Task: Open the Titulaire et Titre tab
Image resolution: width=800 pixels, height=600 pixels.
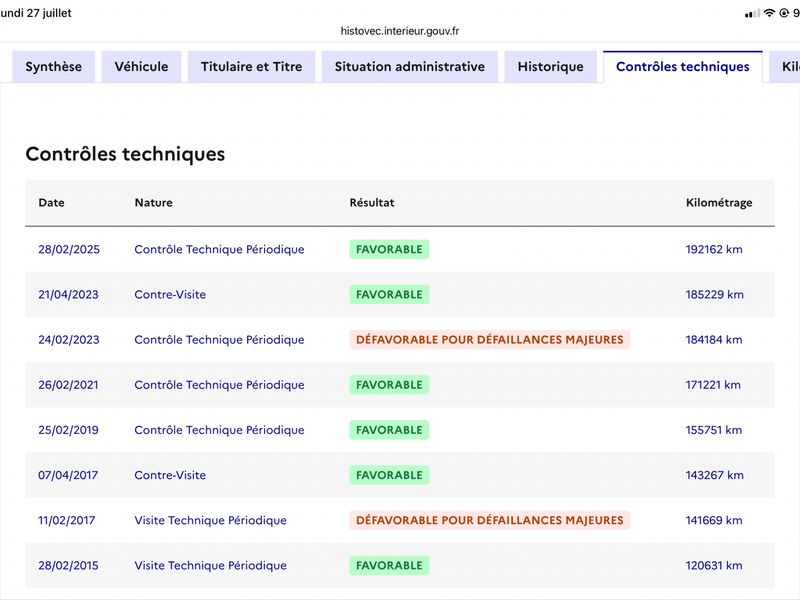Action: point(252,67)
